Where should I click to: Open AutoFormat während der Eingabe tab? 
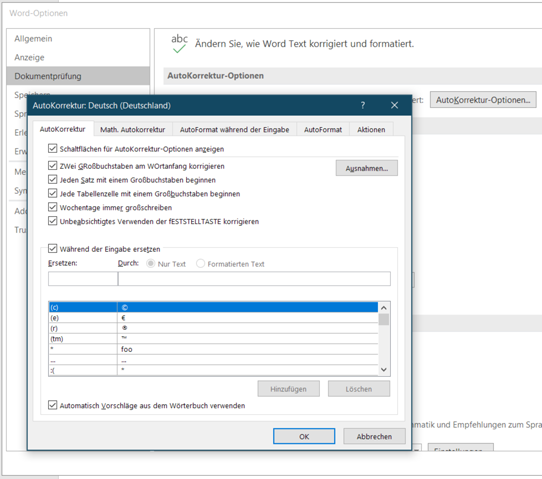pyautogui.click(x=234, y=130)
